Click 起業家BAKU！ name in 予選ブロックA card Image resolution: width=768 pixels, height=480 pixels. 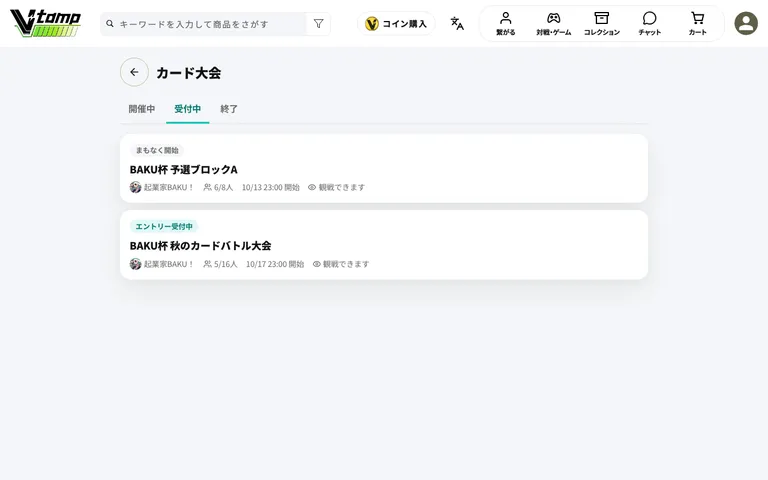coord(169,187)
